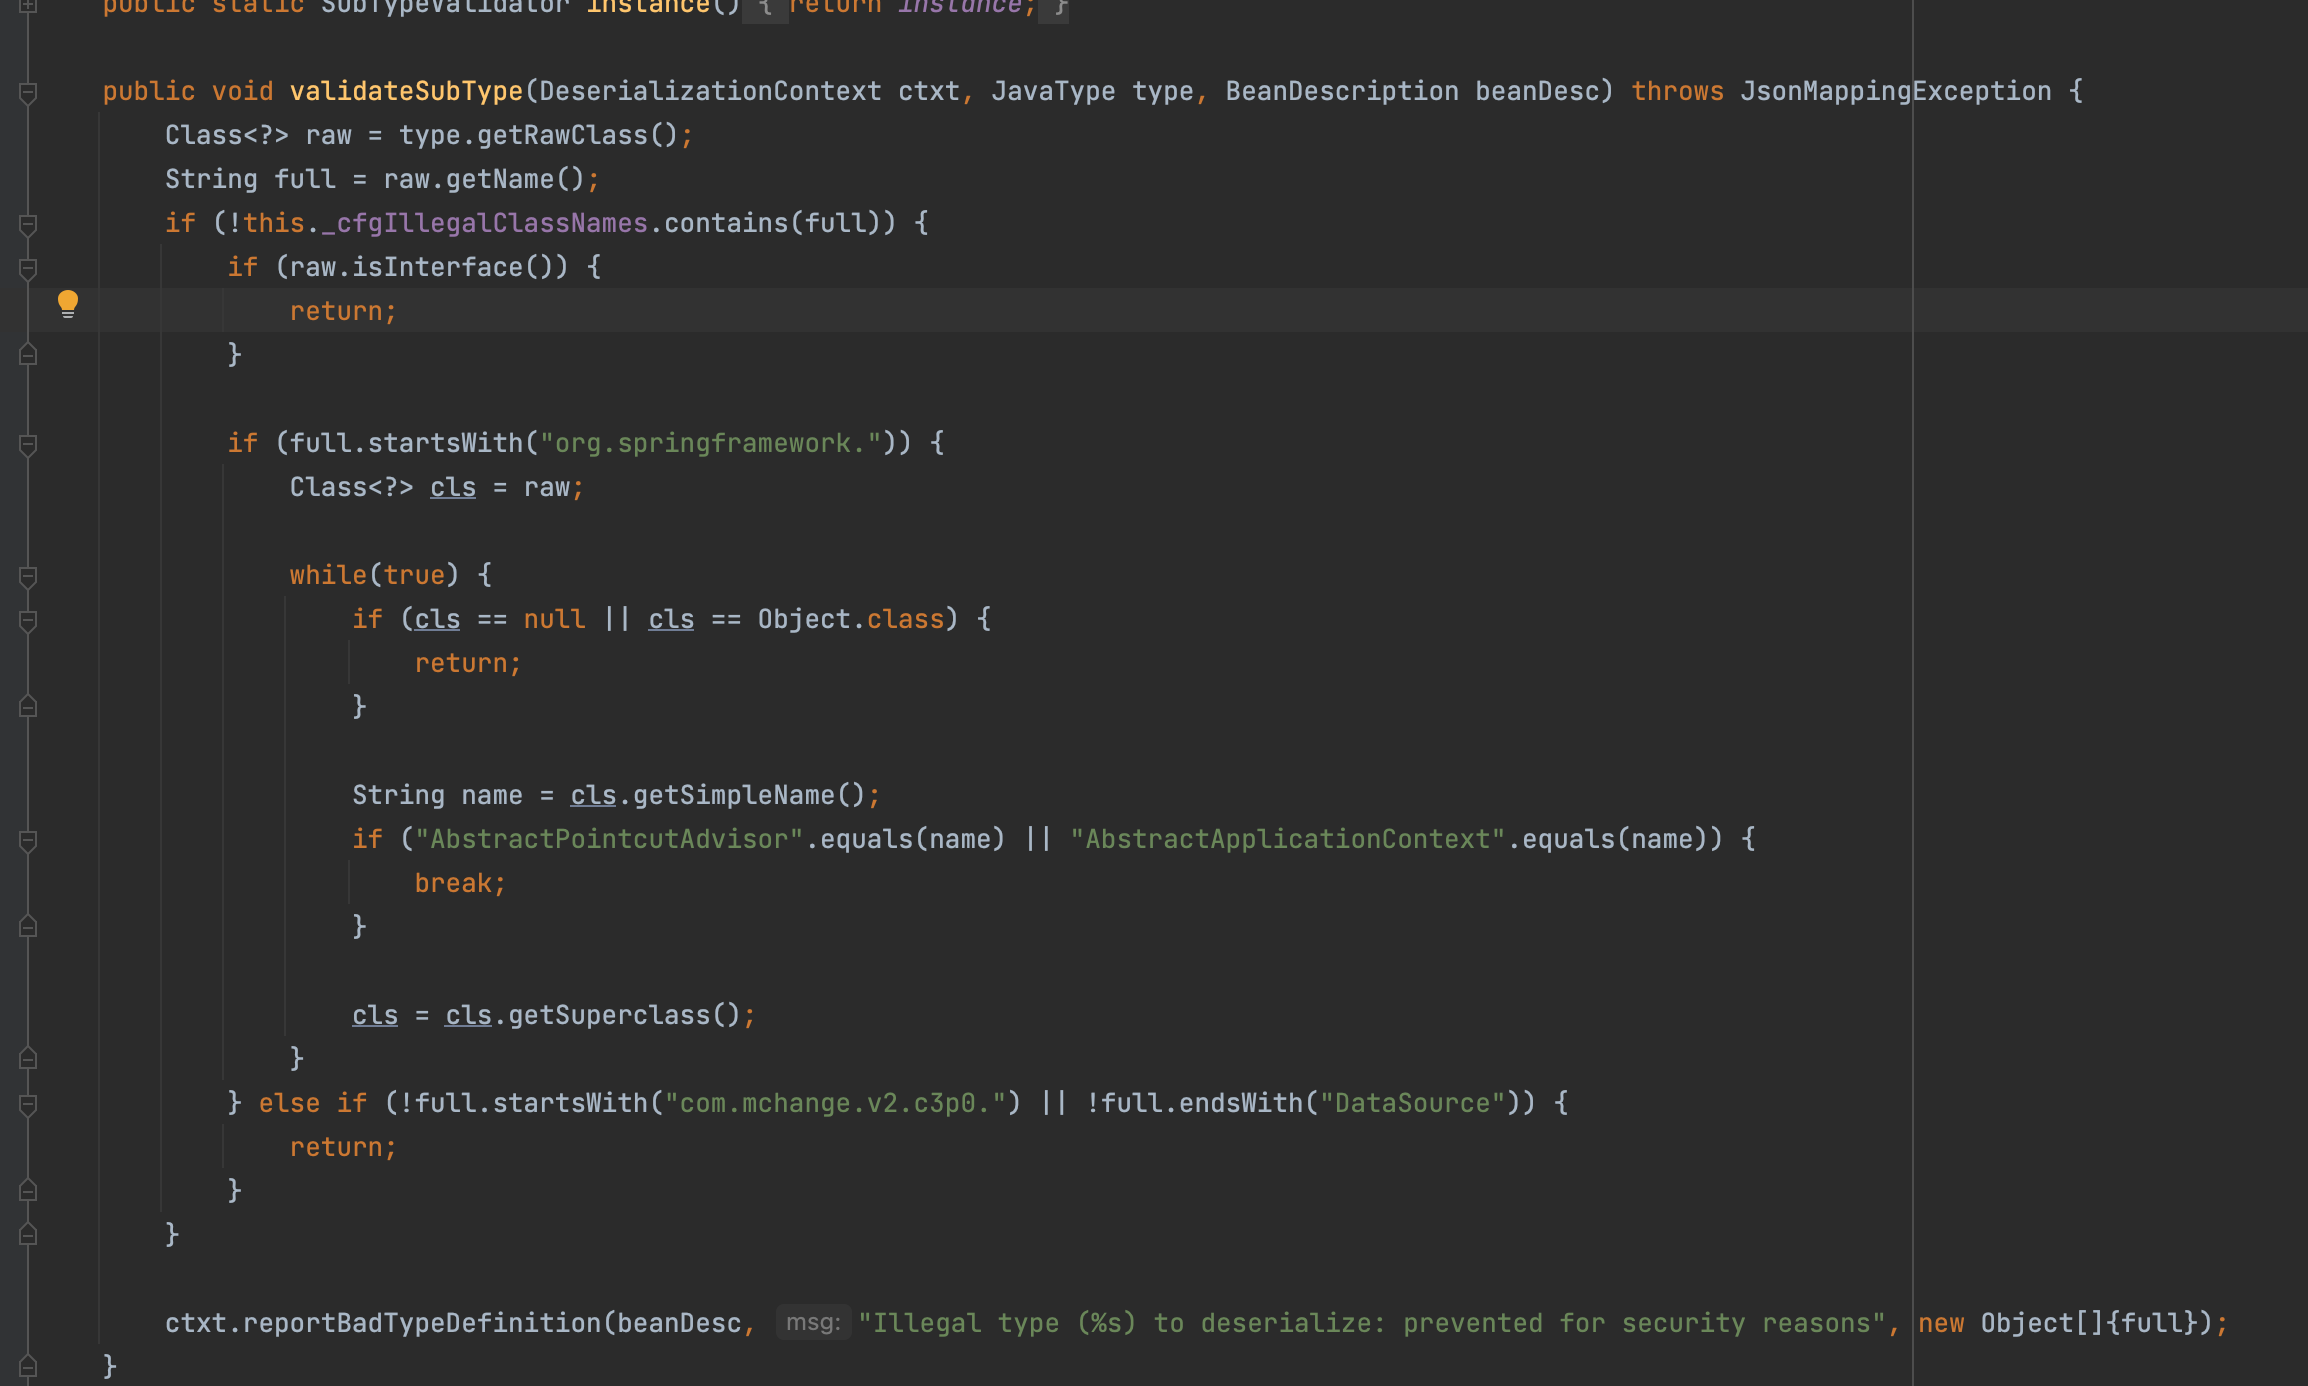Click fold end marker closing the while(true) loop
2308x1386 pixels.
click(28, 1058)
